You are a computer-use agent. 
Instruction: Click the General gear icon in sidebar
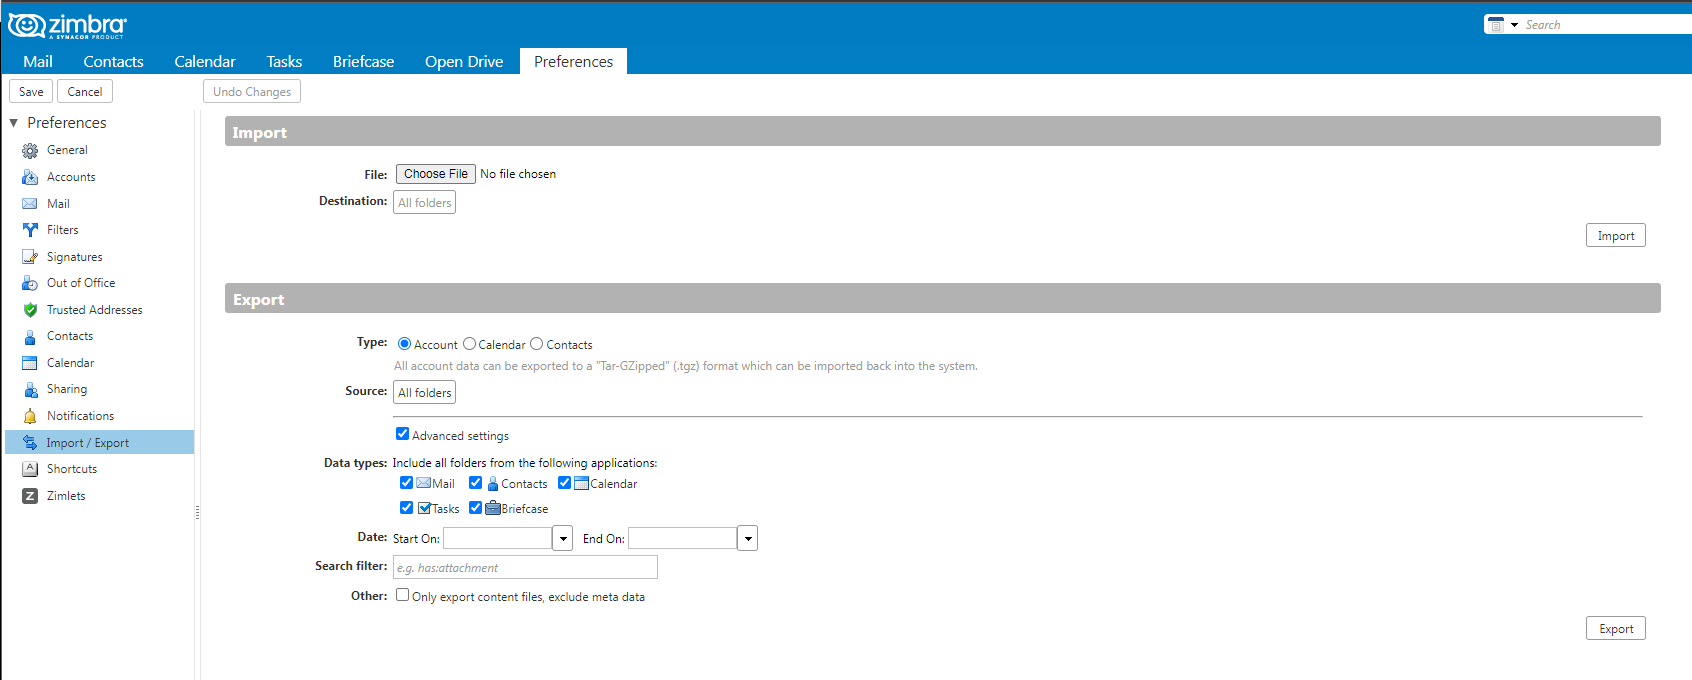pos(30,150)
